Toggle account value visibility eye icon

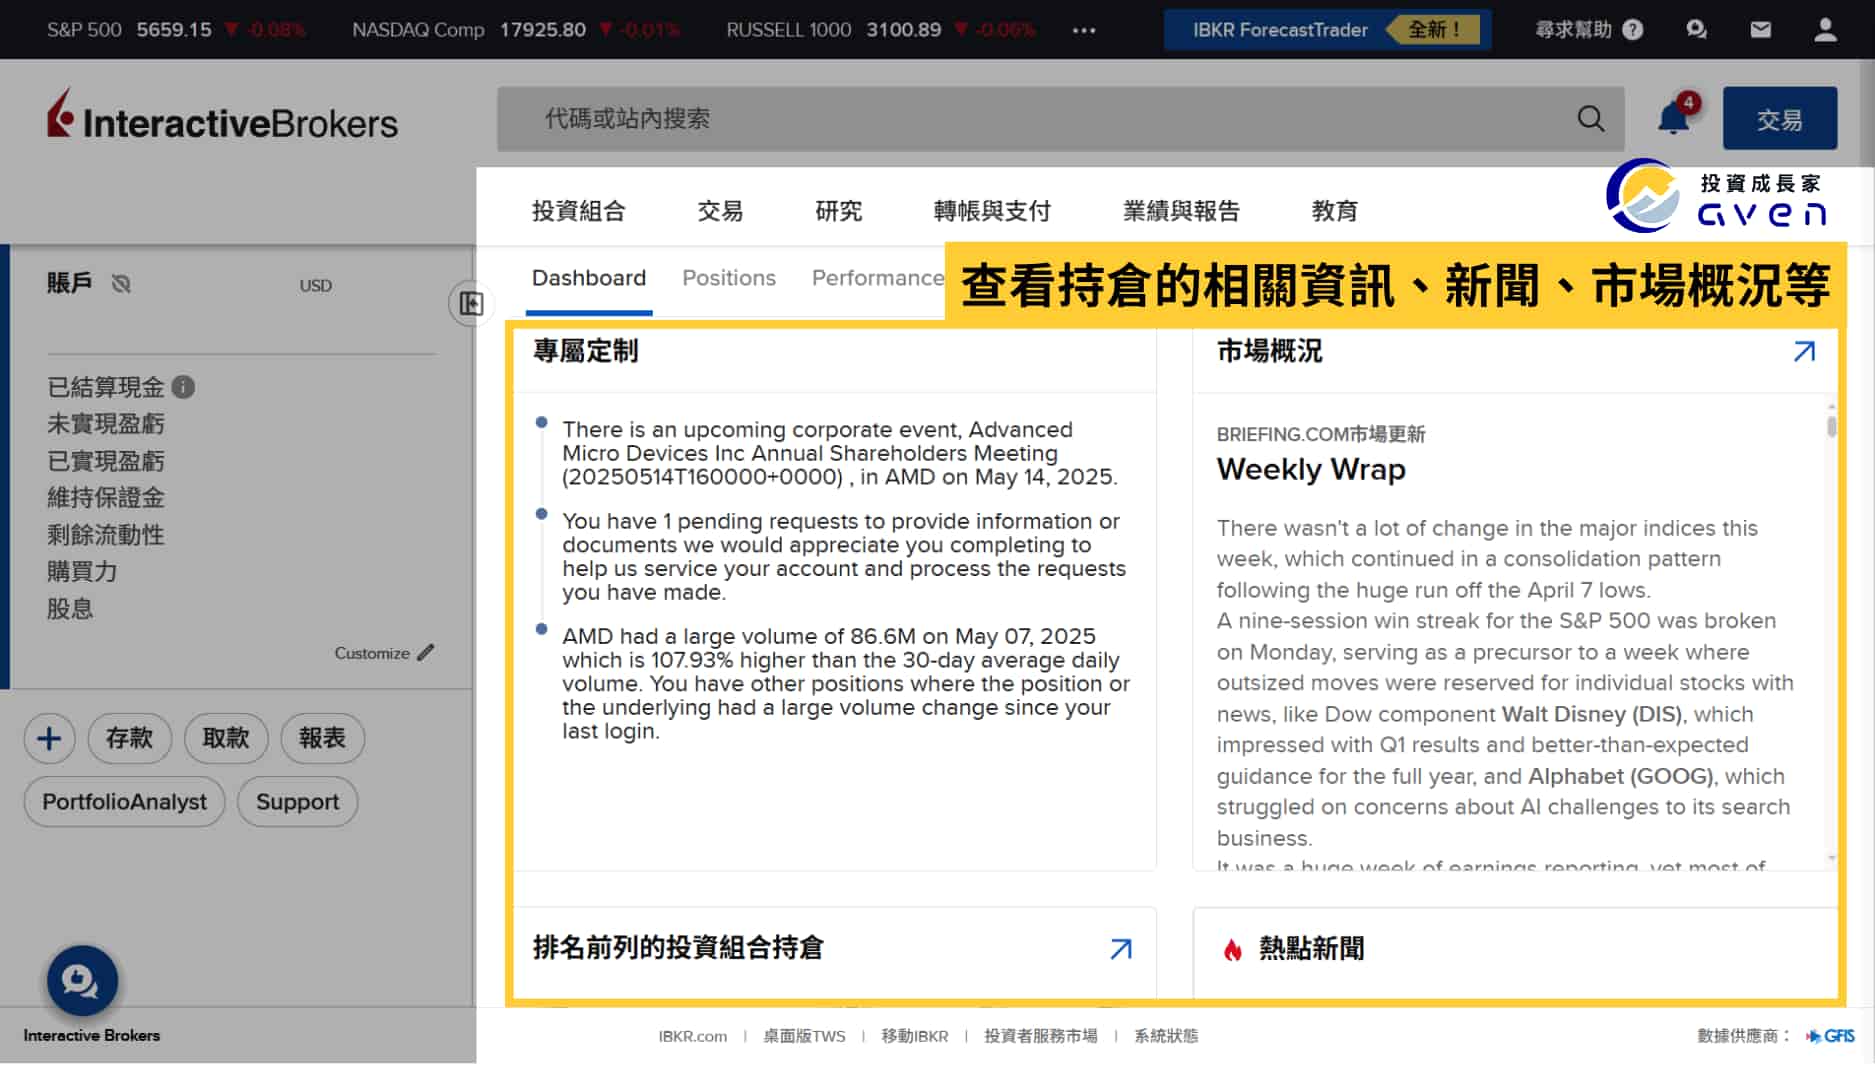pos(121,284)
